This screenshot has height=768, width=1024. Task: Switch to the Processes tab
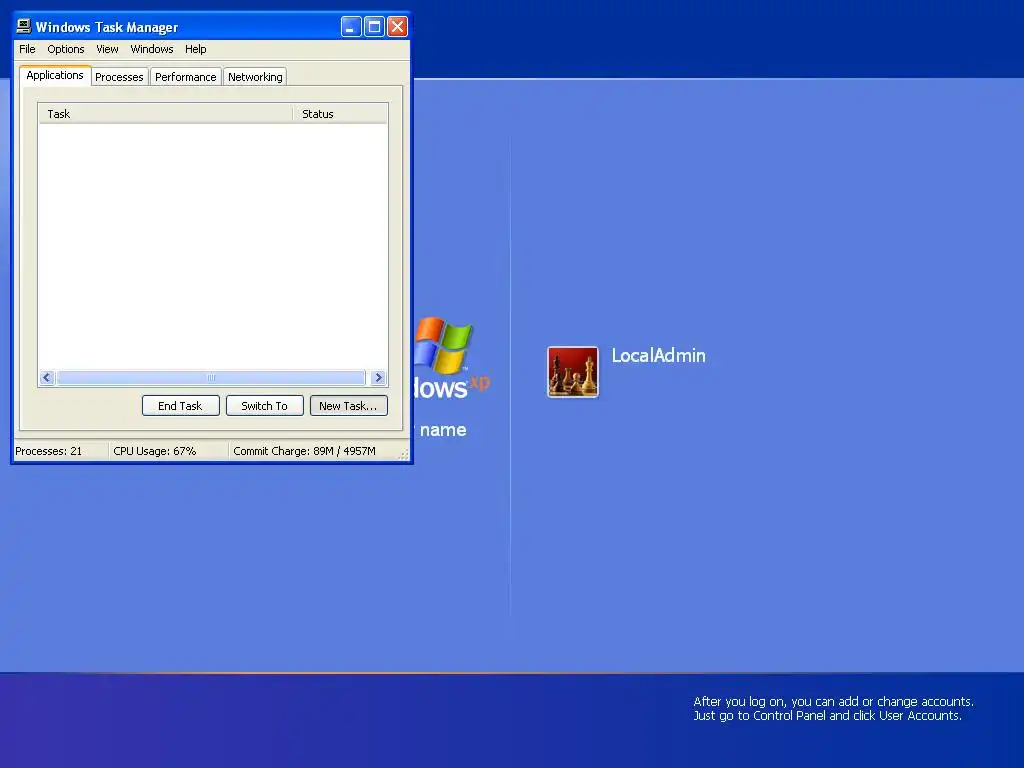[119, 77]
